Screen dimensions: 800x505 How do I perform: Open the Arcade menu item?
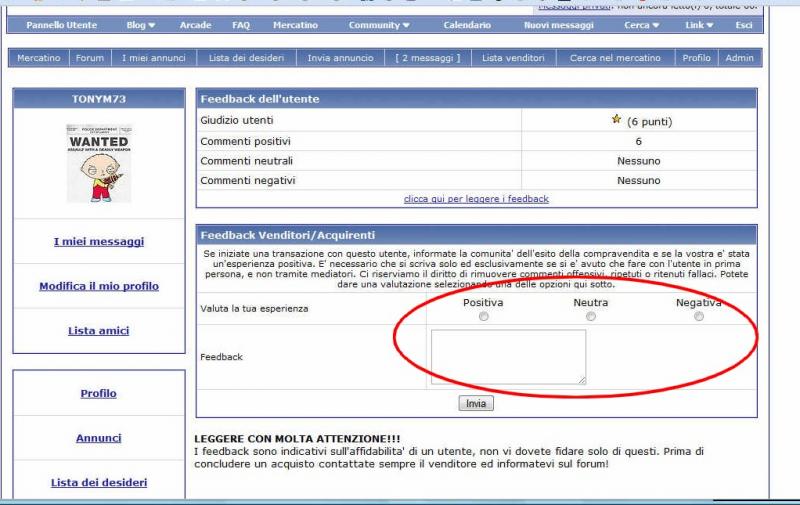[196, 25]
